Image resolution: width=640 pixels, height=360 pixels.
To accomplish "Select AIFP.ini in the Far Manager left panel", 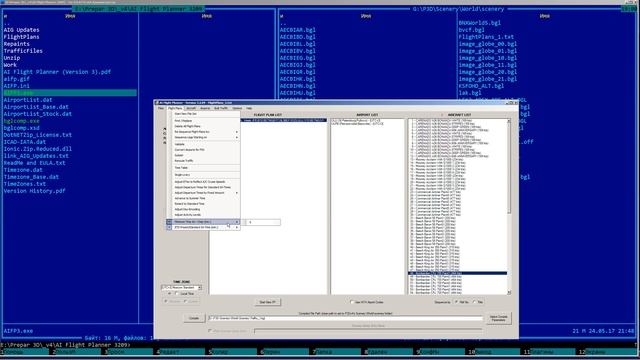I will [x=17, y=86].
